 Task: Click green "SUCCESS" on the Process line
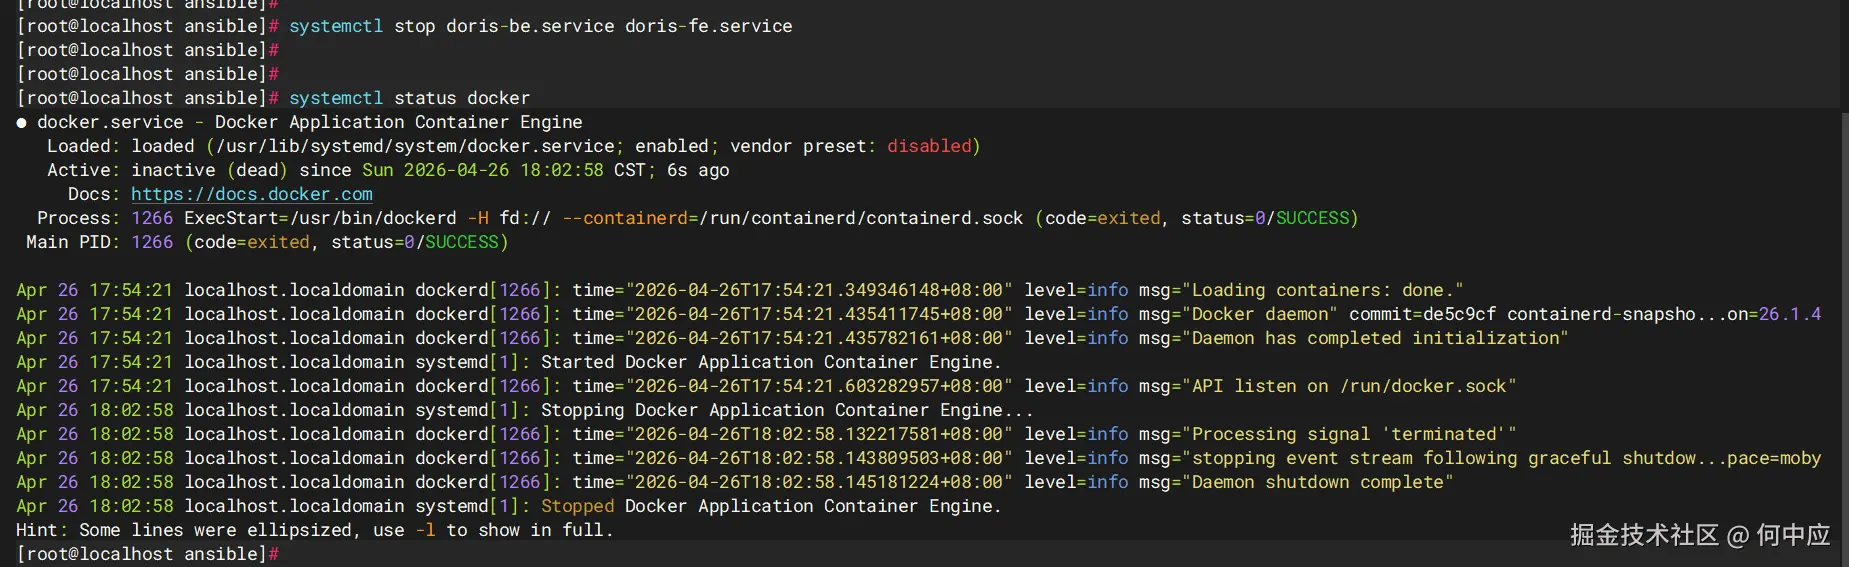click(x=1312, y=218)
